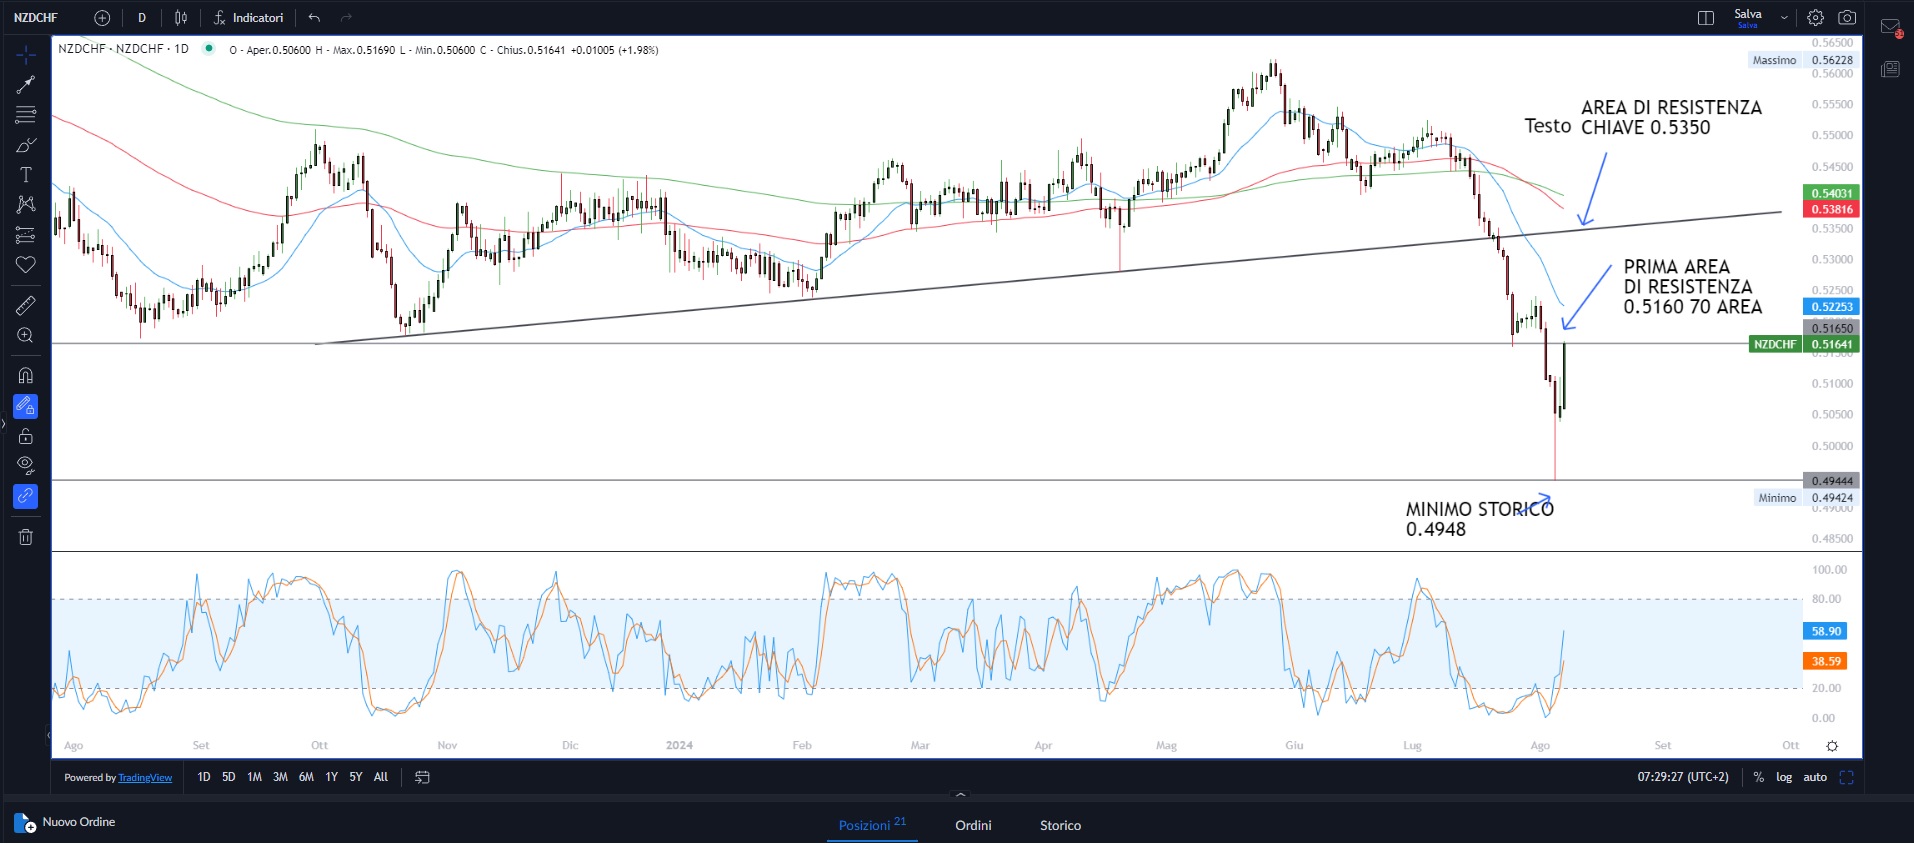The image size is (1914, 844).
Task: Take a chart snapshot with camera icon
Action: click(x=1847, y=18)
